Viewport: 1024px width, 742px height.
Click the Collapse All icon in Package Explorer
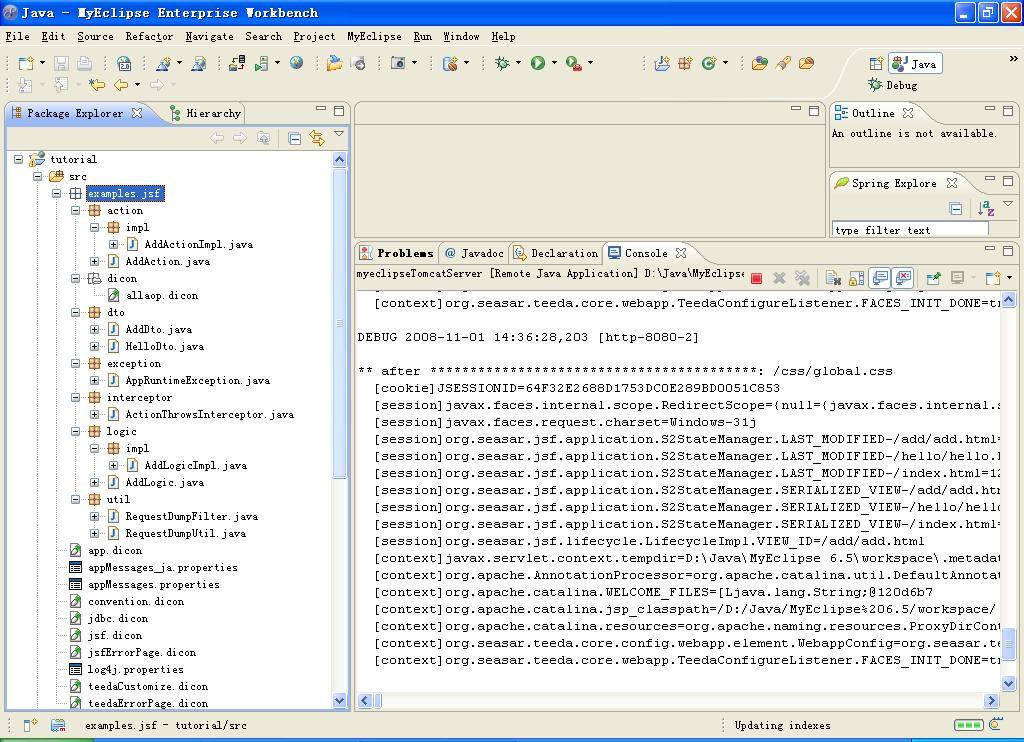point(295,138)
